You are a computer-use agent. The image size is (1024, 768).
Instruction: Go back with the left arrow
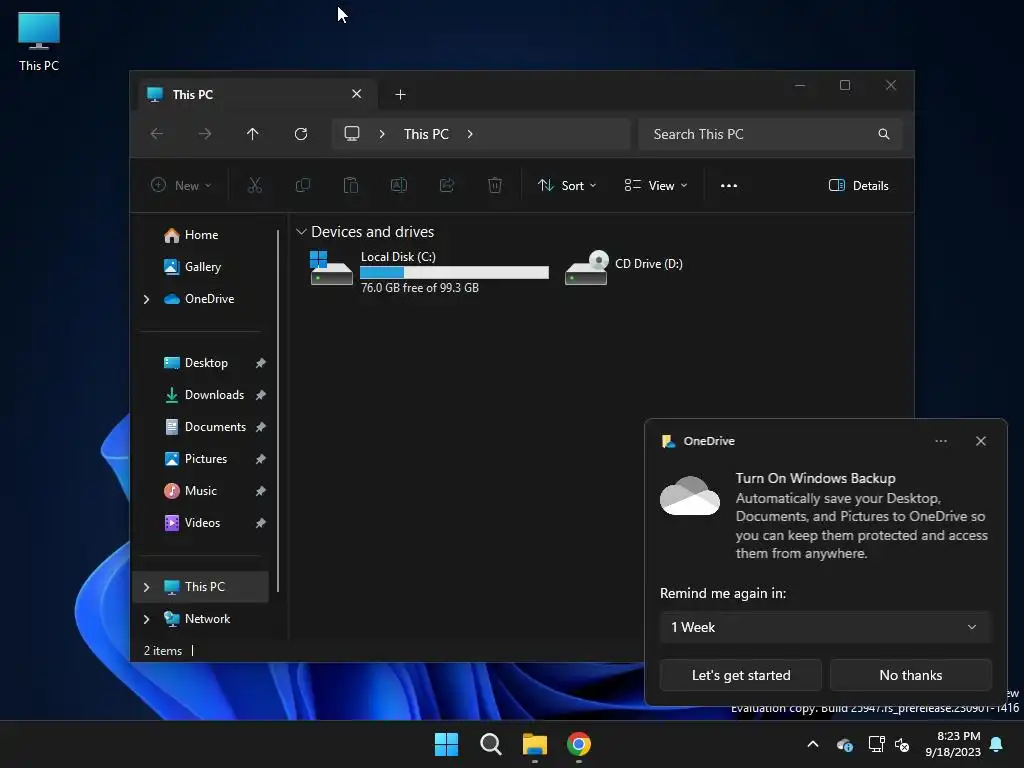pos(157,134)
